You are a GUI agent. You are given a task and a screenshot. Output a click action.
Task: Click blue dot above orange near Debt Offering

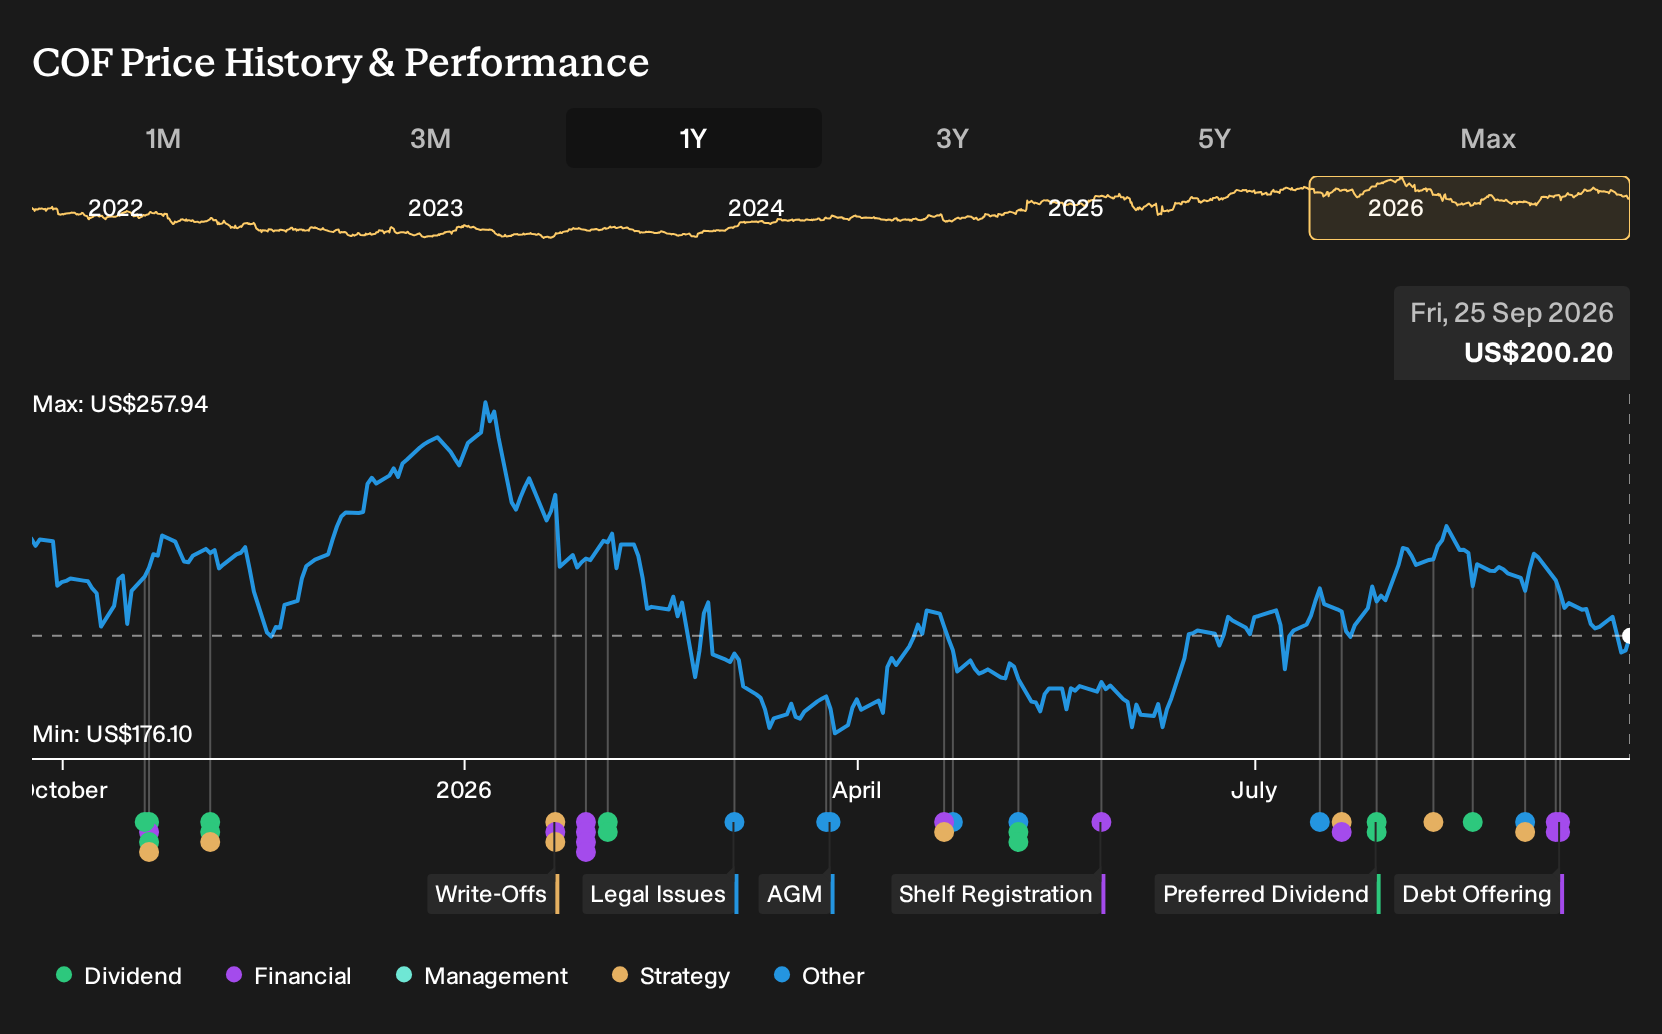[x=1525, y=822]
